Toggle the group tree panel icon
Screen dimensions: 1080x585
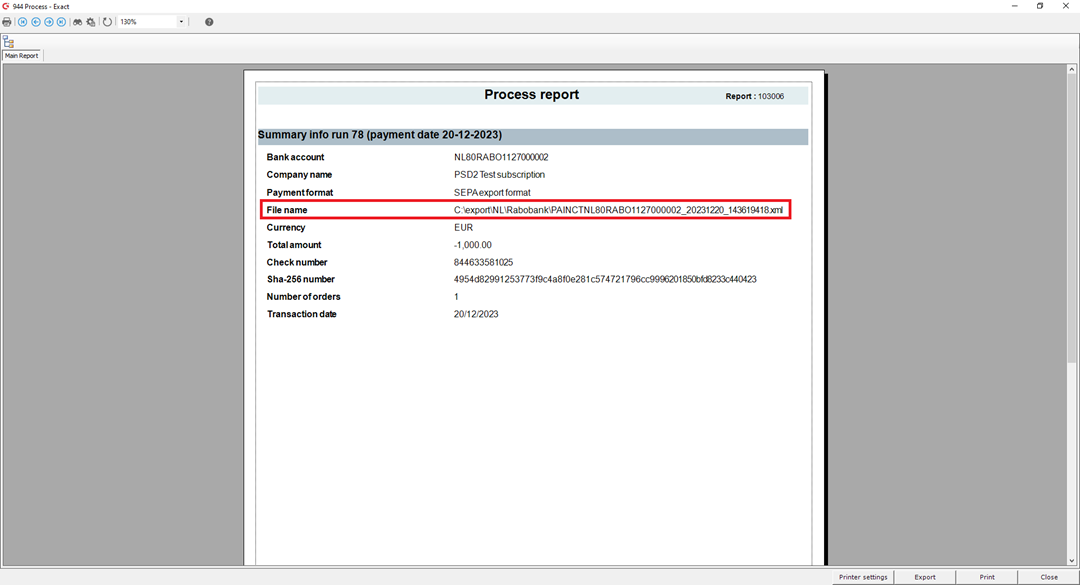pos(8,42)
